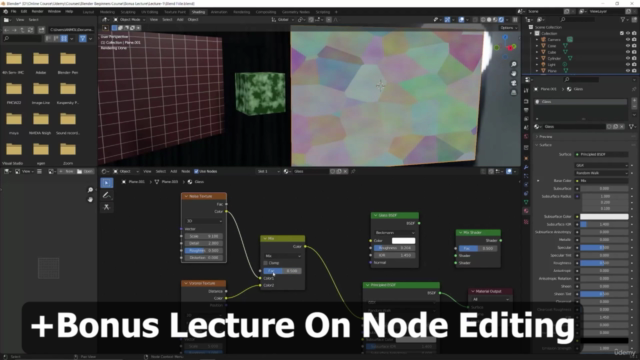Click the file browser filter funnel icon
The width and height of the screenshot is (640, 360).
(x=82, y=38)
